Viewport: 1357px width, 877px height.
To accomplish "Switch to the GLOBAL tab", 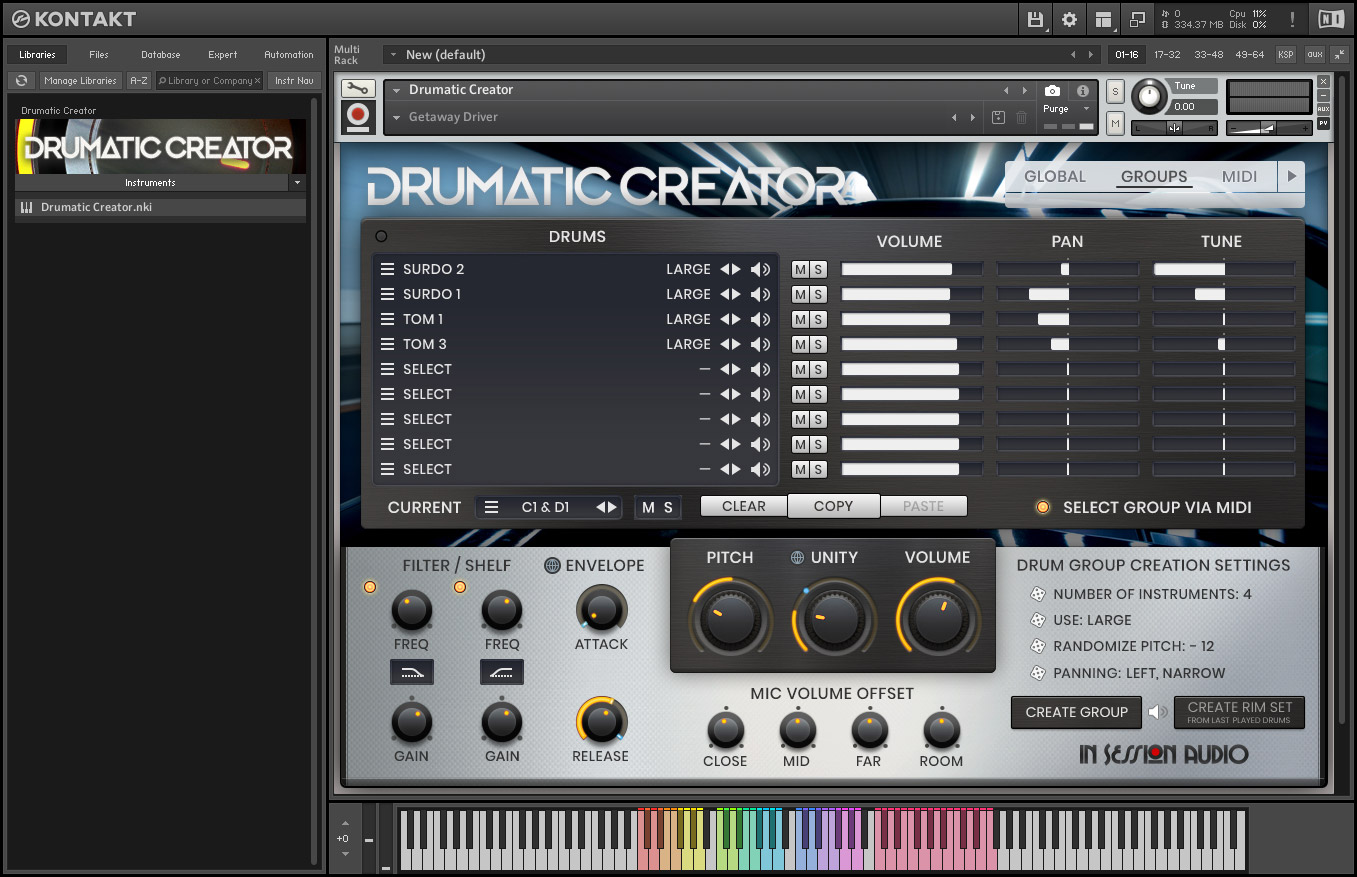I will pos(1054,177).
